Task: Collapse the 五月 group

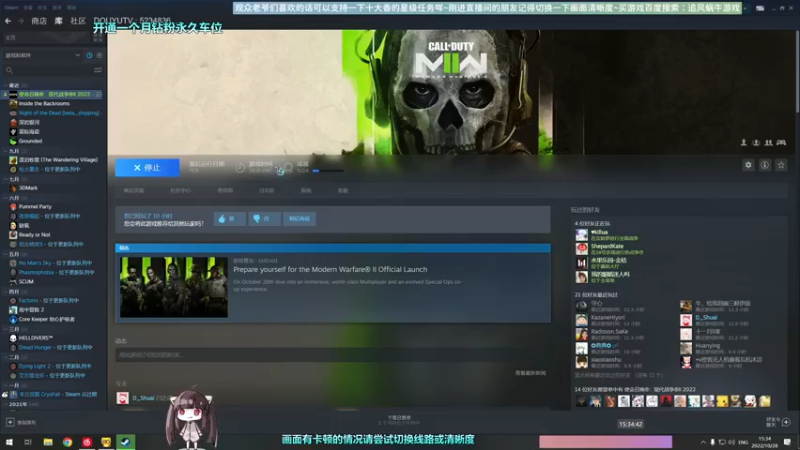Action: [6, 254]
